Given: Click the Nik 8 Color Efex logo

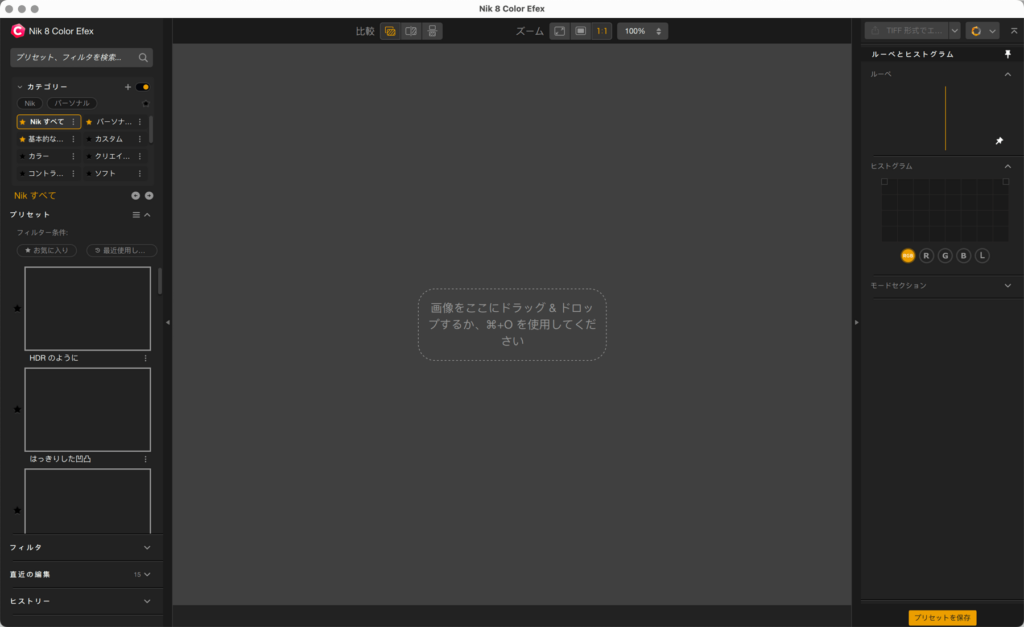Looking at the screenshot, I should [x=18, y=31].
